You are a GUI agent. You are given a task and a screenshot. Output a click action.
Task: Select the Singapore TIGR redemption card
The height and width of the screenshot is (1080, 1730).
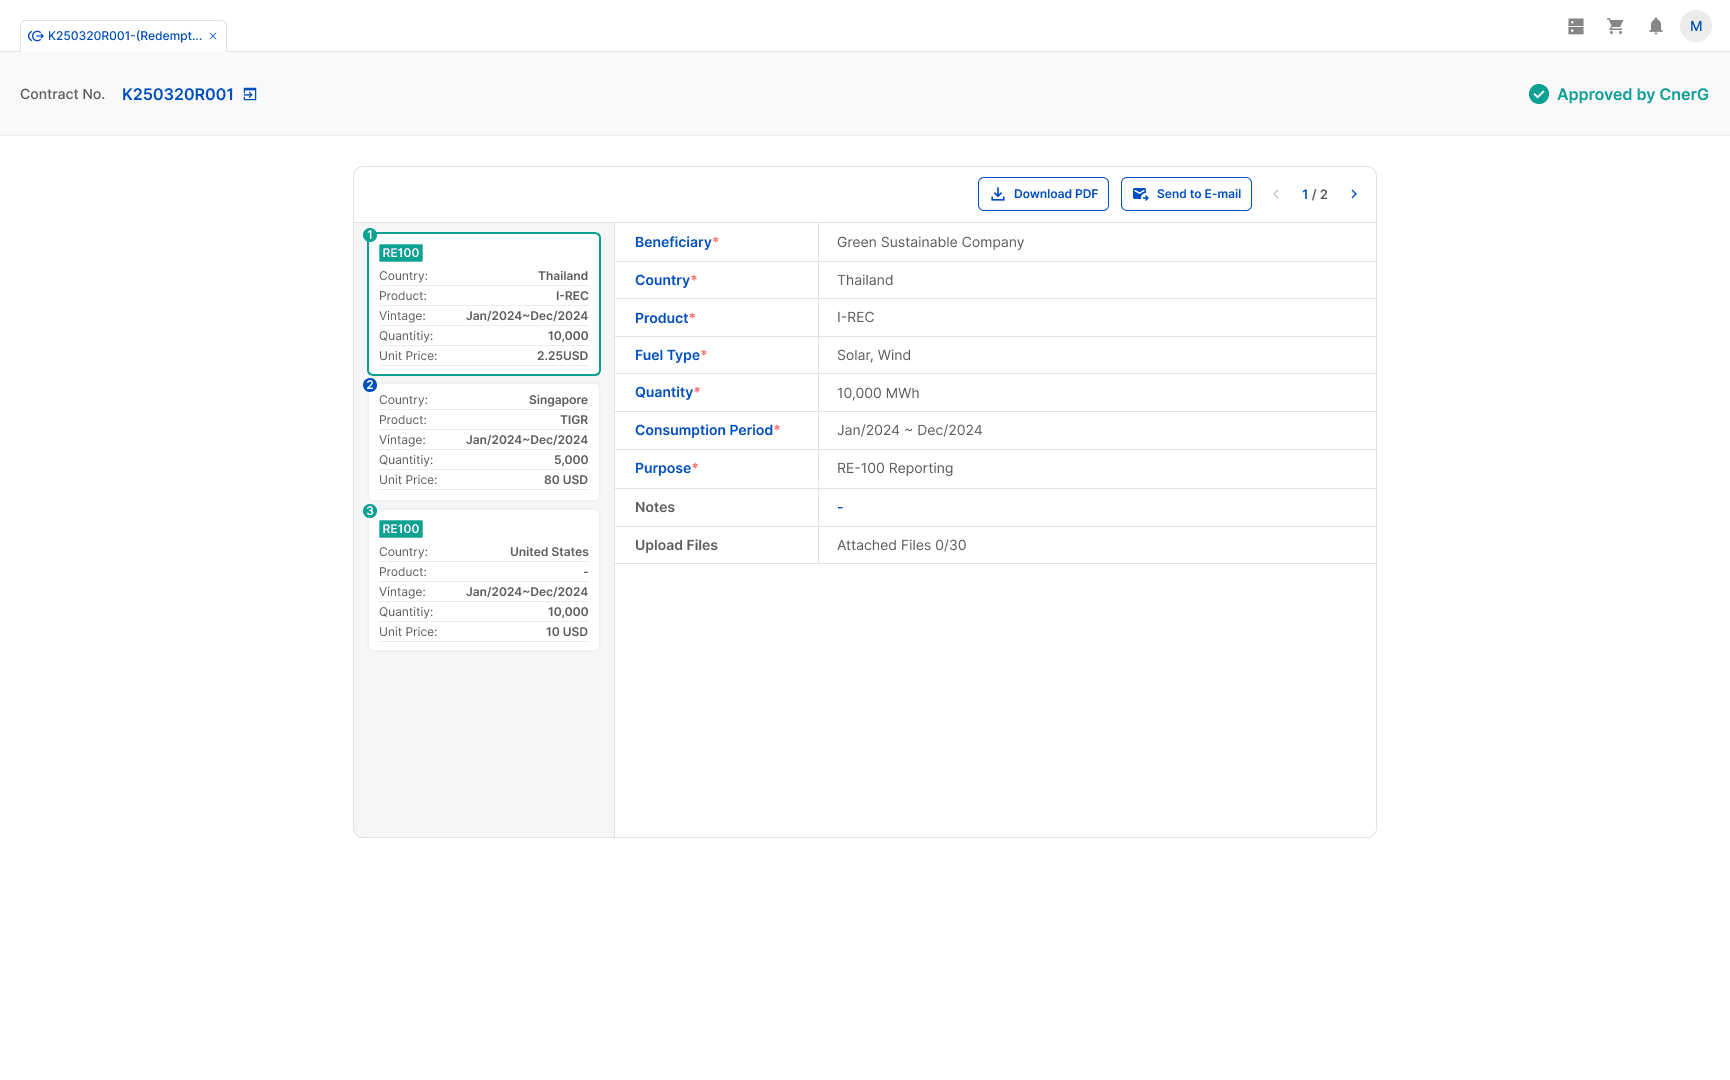(483, 440)
